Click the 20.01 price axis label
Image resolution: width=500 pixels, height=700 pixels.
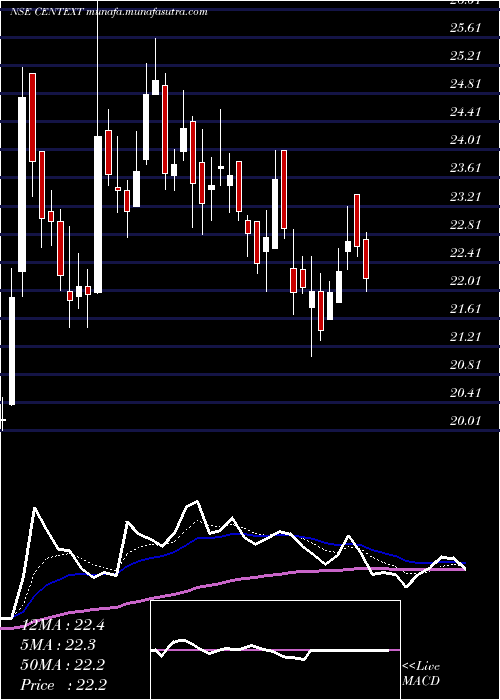pyautogui.click(x=465, y=421)
